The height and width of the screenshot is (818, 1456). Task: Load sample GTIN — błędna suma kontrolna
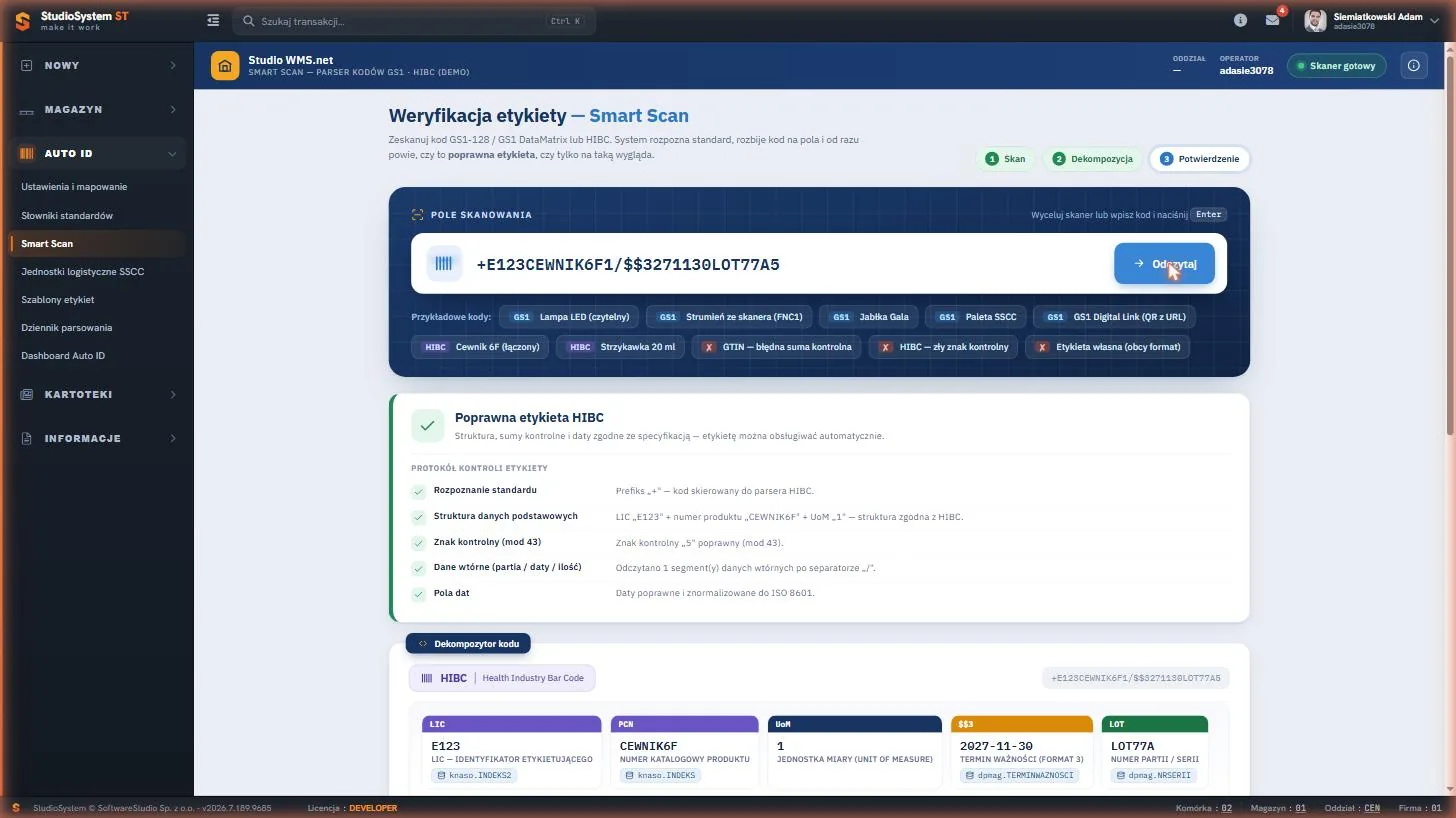pos(776,347)
